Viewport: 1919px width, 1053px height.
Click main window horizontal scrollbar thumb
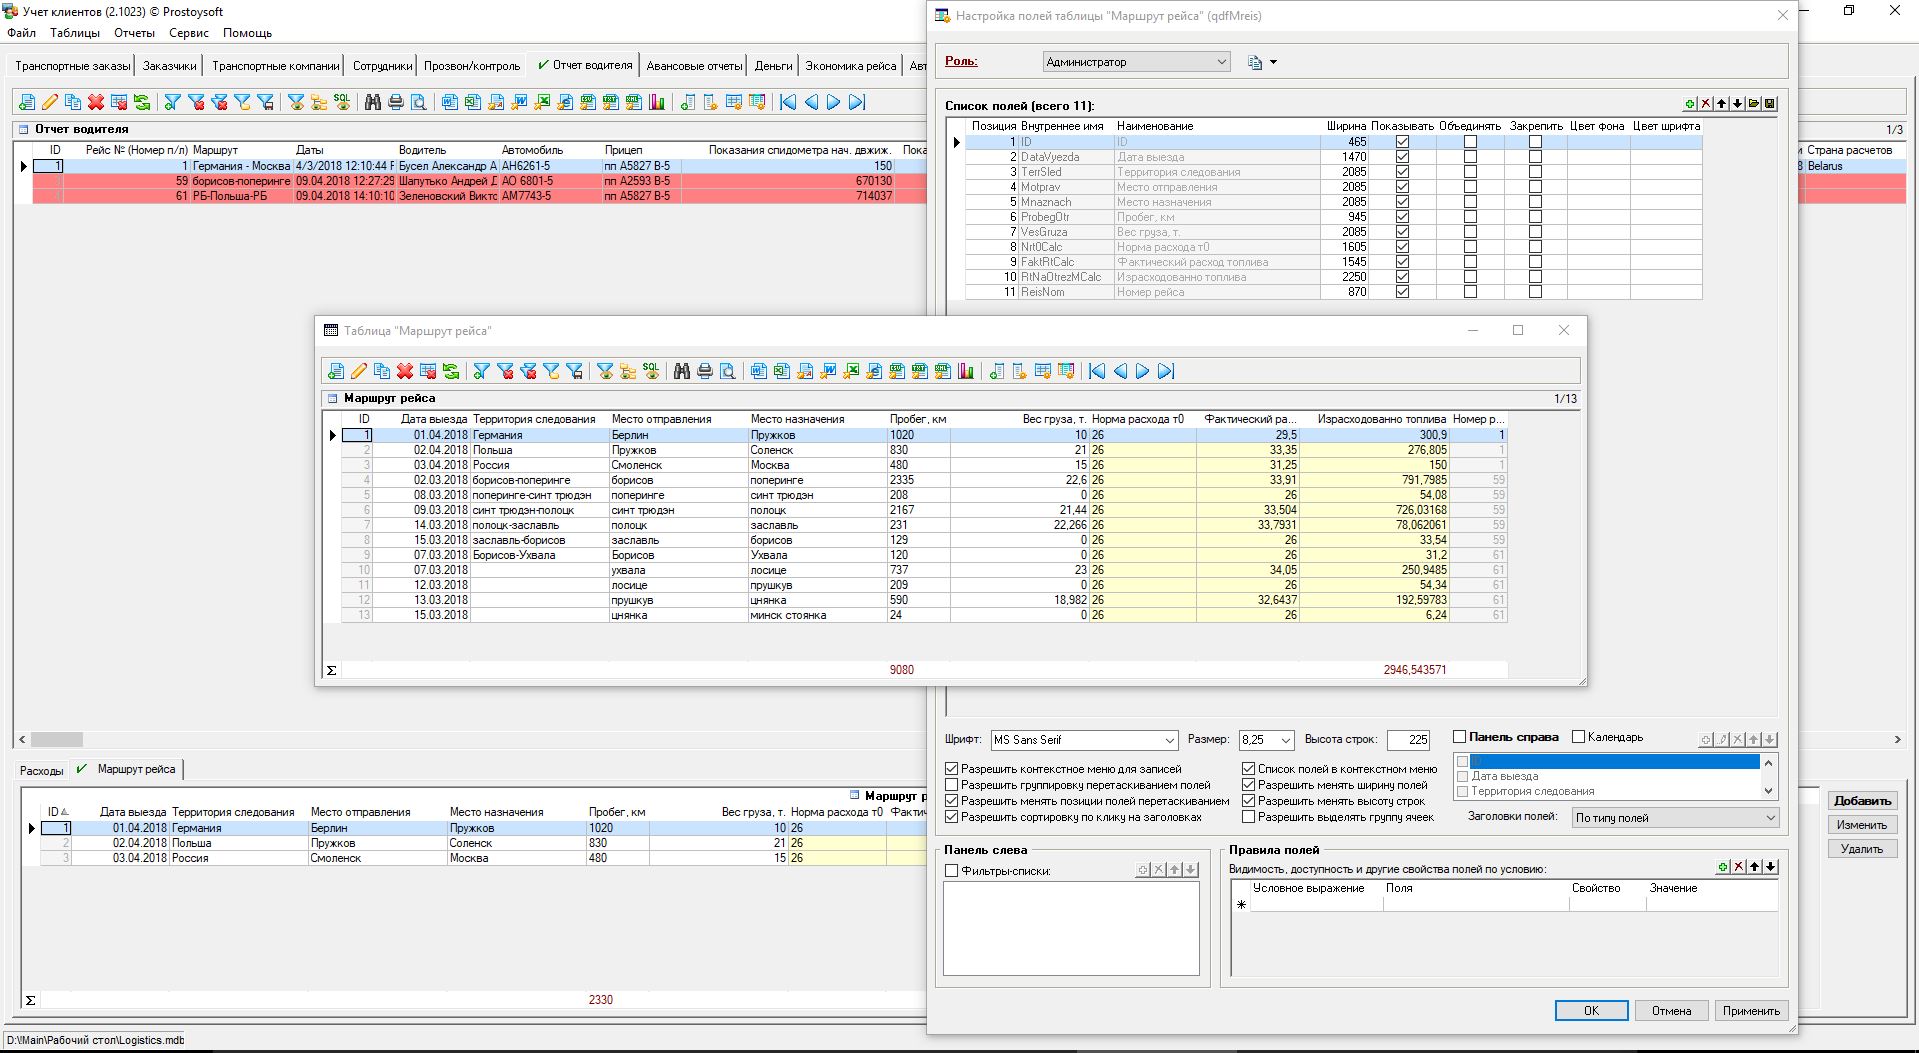[57, 740]
